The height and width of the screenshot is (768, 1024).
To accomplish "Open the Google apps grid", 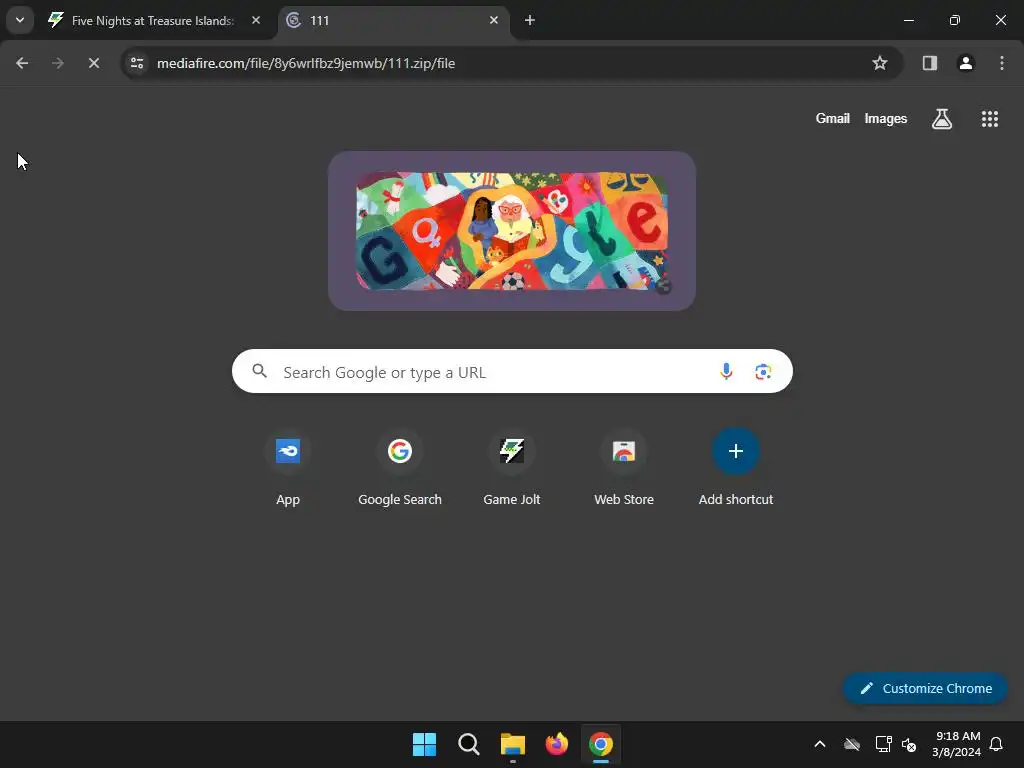I will coord(989,119).
